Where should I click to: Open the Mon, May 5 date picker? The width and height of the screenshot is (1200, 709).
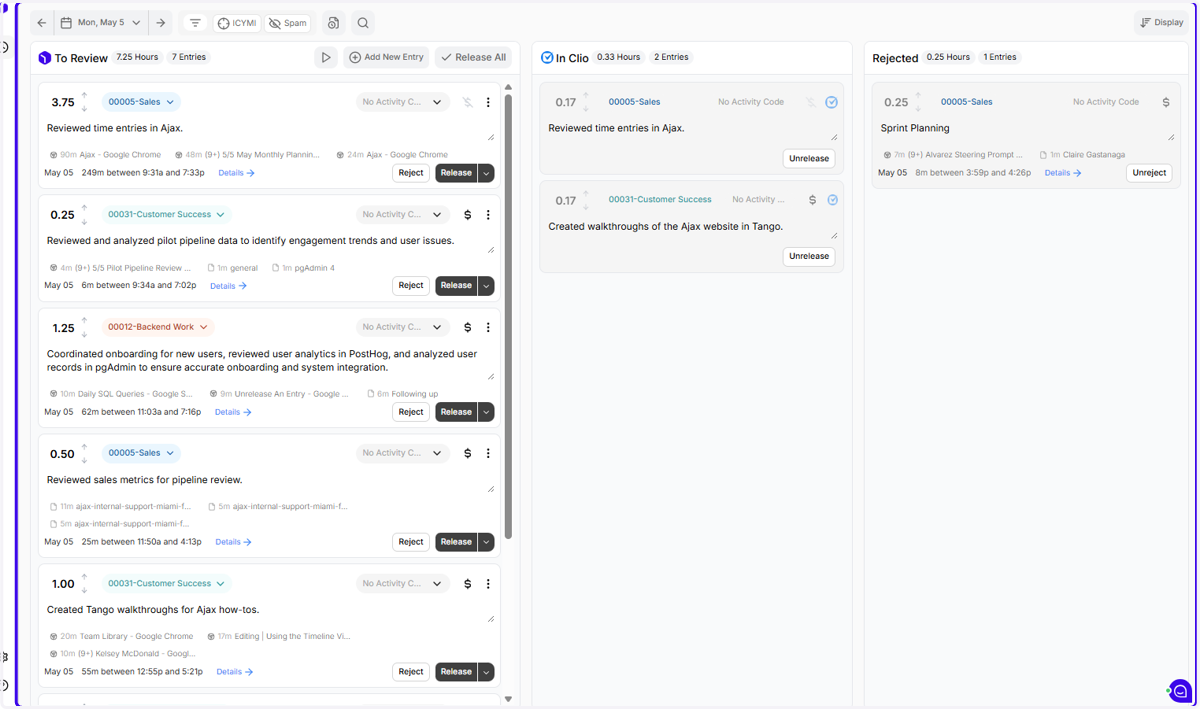(100, 23)
